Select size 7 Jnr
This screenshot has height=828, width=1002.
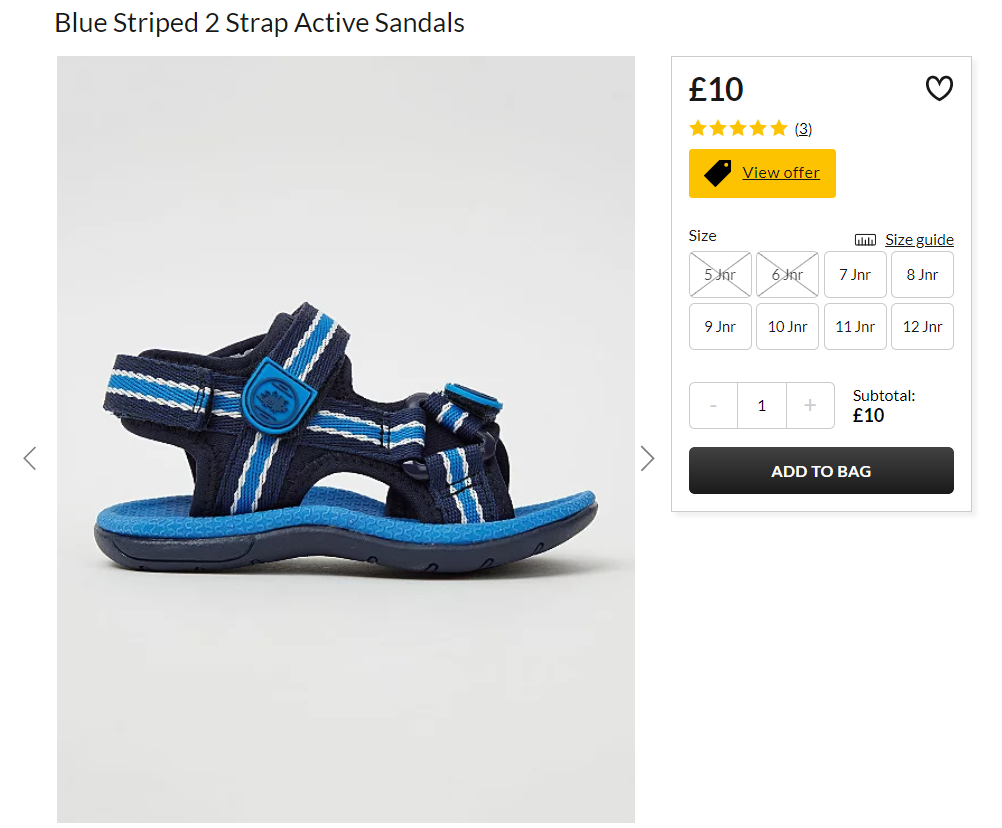[855, 275]
